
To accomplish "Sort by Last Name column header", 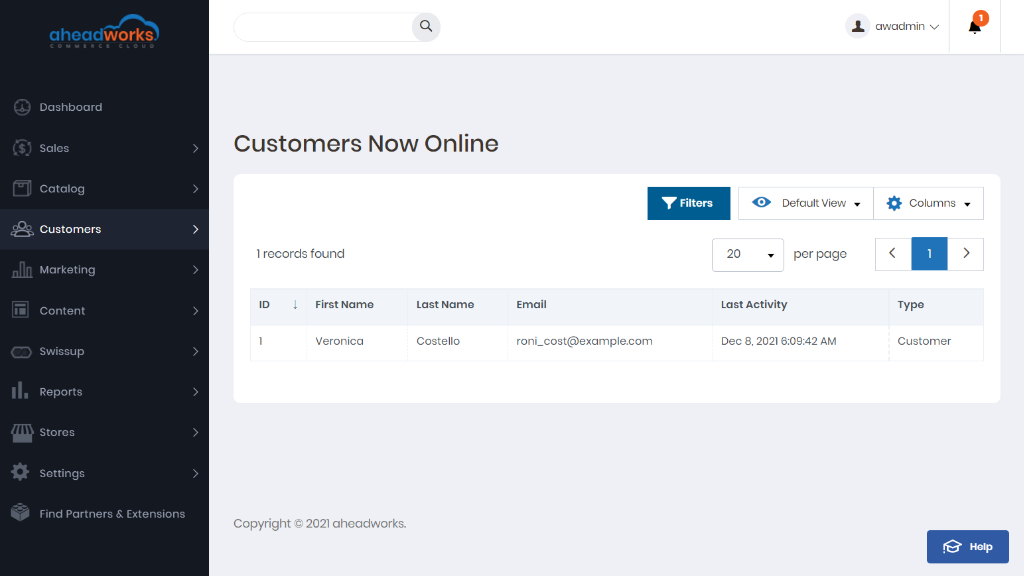I will pos(457,305).
